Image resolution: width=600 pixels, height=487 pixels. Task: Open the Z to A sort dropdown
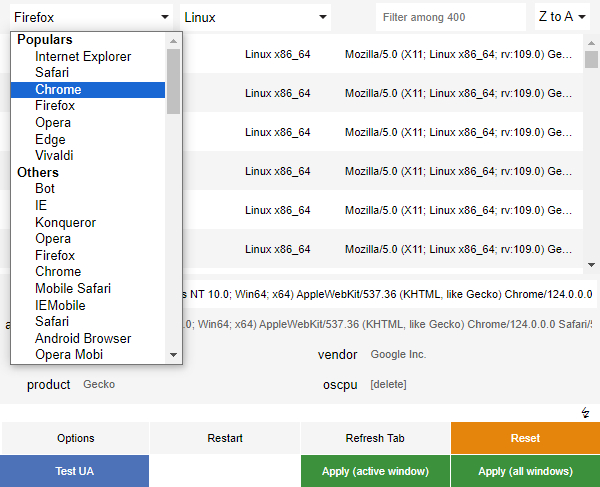tap(562, 17)
